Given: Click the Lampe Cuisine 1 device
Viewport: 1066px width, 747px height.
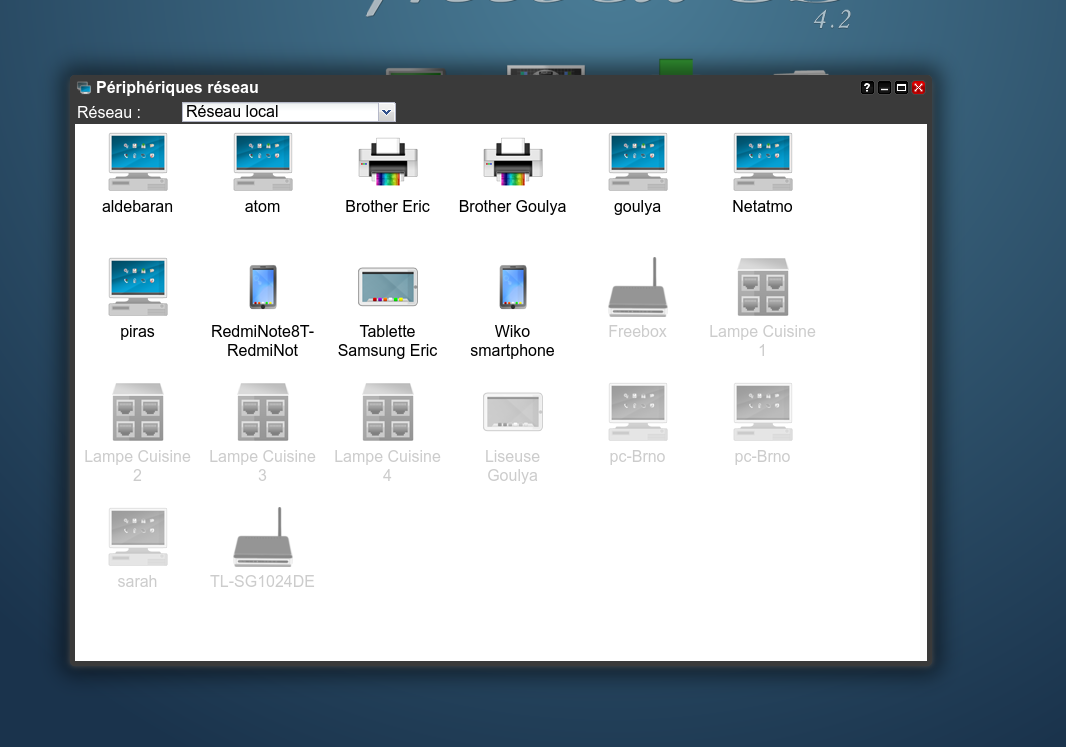Looking at the screenshot, I should (x=762, y=288).
